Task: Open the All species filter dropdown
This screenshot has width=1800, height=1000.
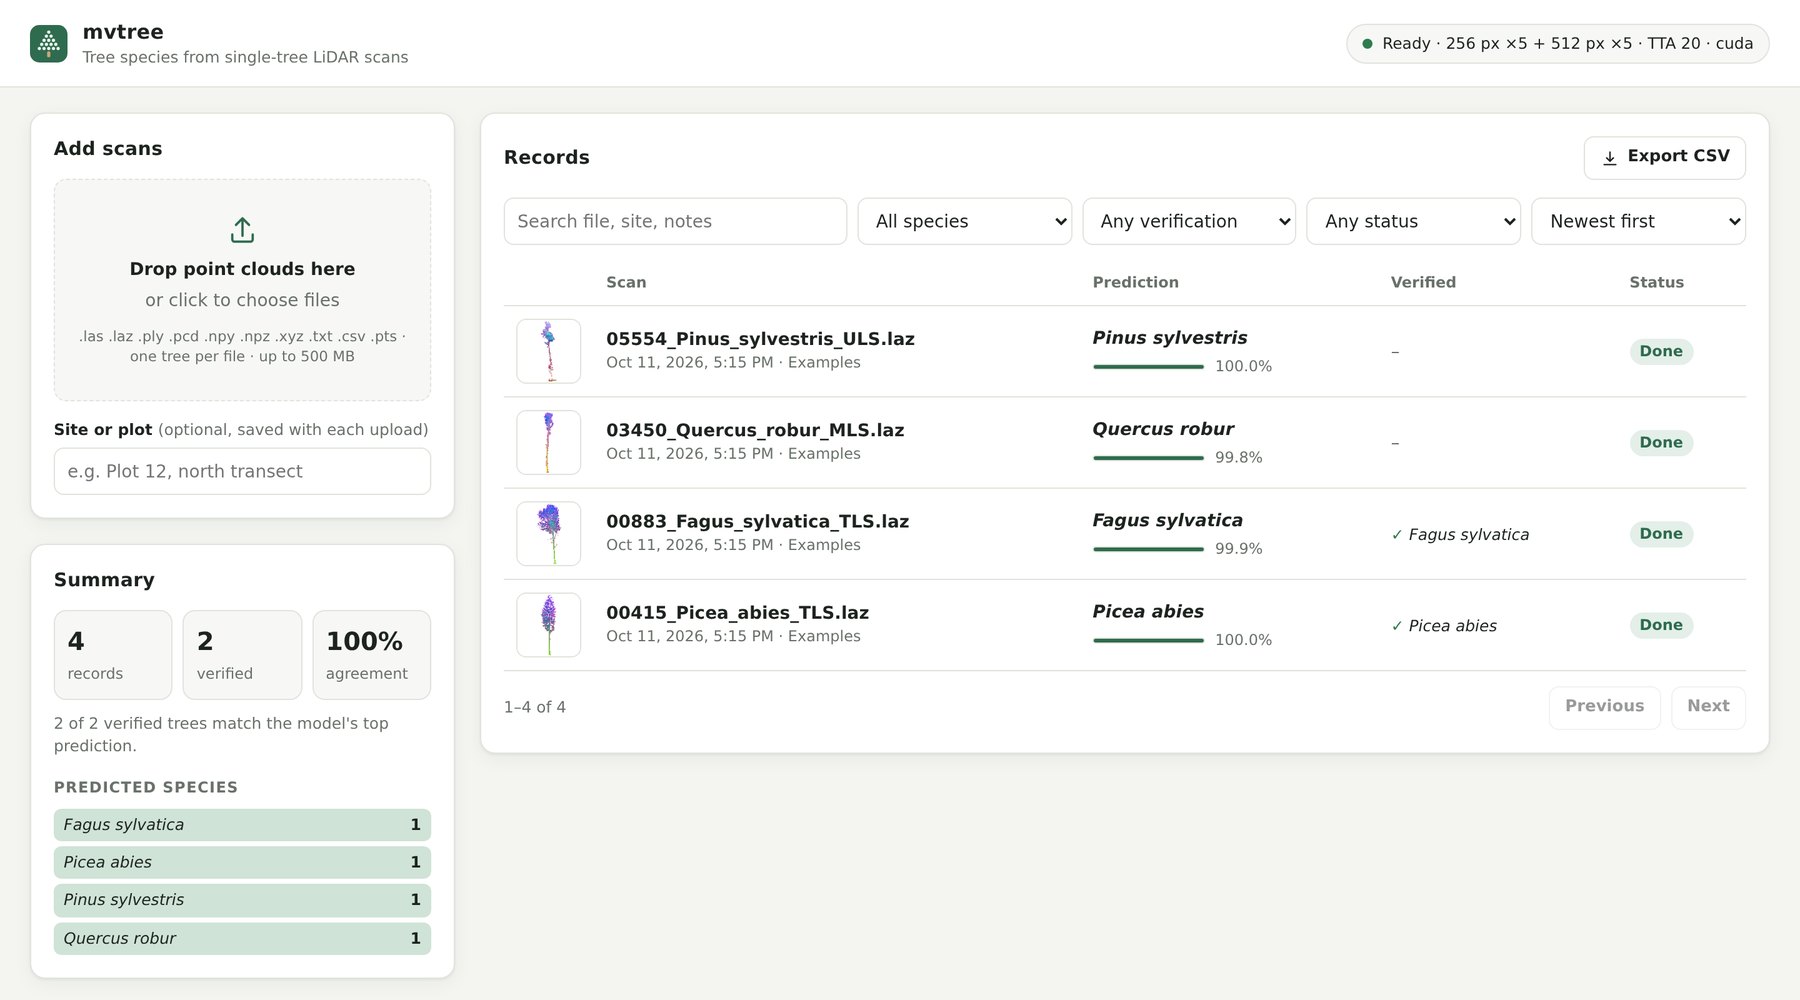Action: (x=964, y=221)
